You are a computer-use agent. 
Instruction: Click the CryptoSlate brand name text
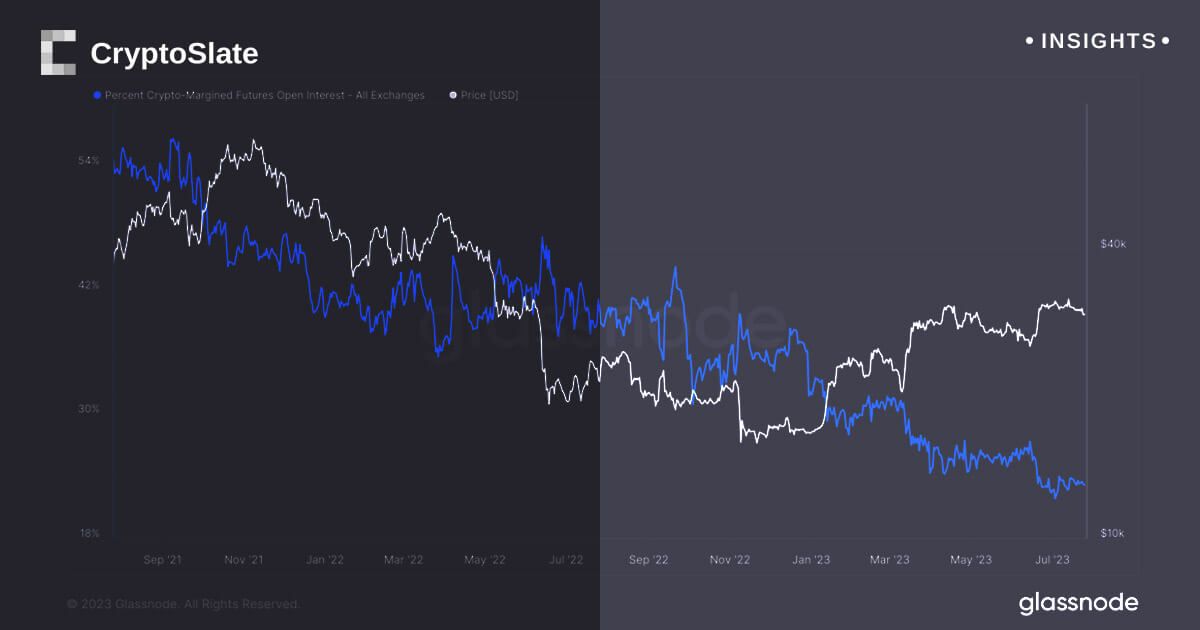[x=174, y=54]
